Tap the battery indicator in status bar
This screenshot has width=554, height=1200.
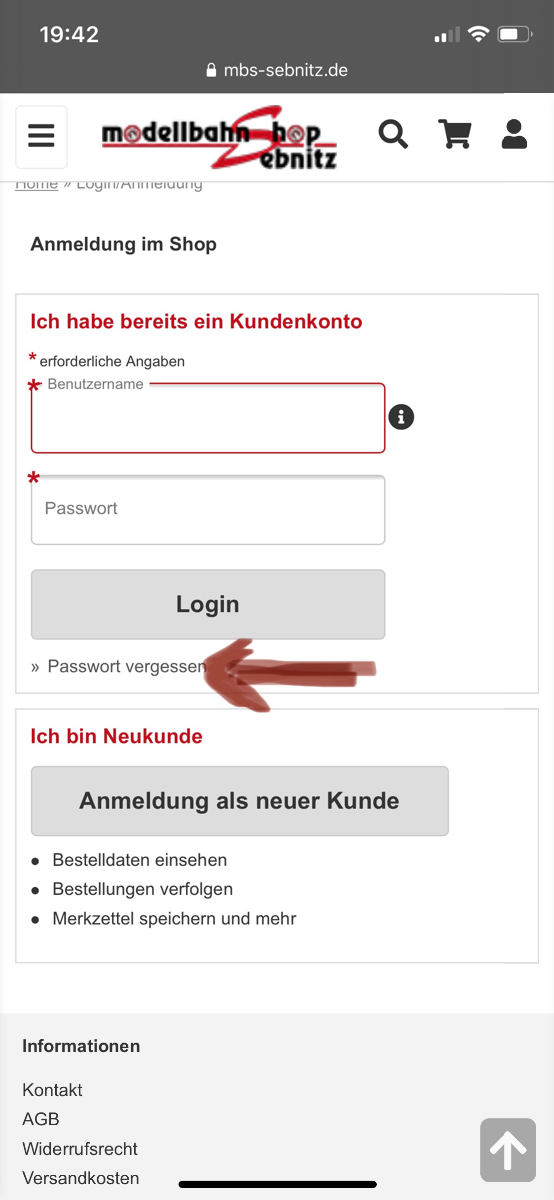[x=514, y=36]
